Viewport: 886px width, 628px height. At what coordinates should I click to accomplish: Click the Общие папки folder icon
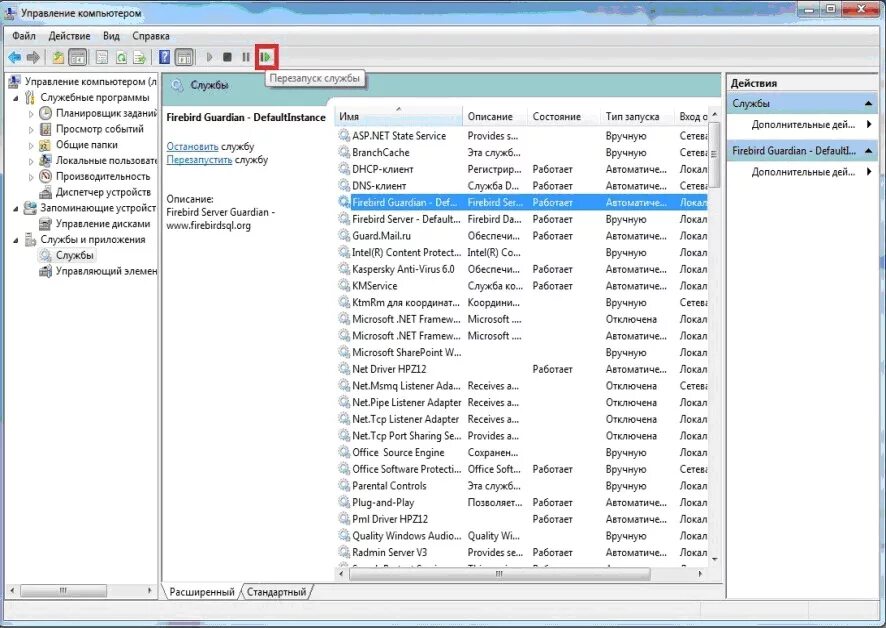46,145
